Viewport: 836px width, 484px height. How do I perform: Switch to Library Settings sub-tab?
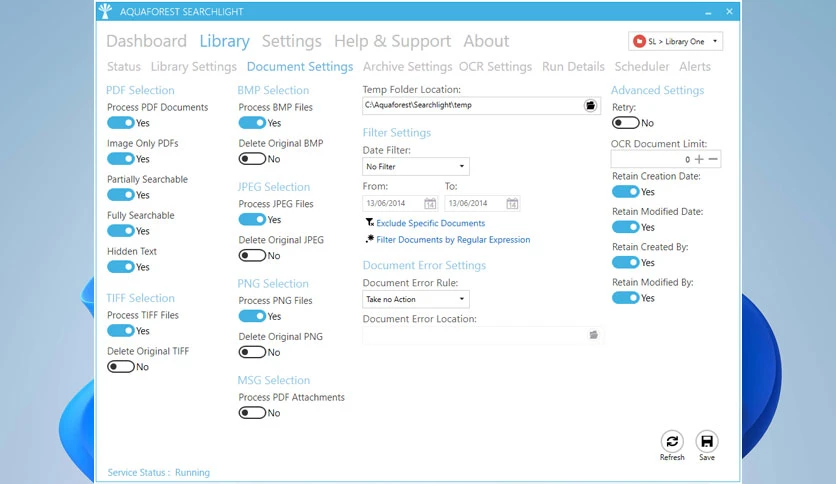pos(194,67)
